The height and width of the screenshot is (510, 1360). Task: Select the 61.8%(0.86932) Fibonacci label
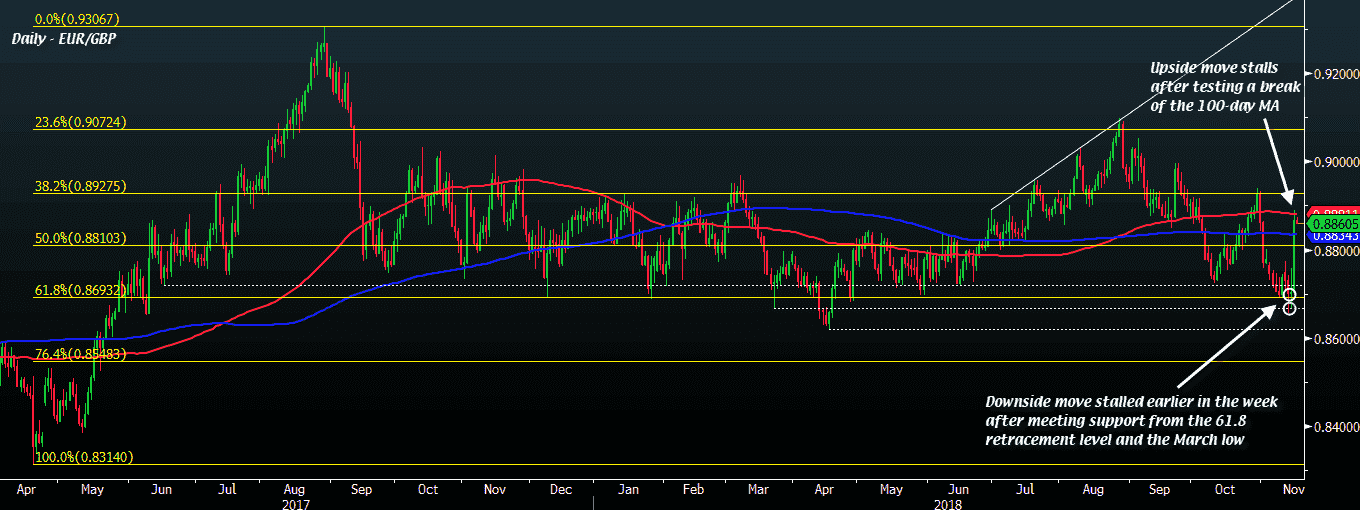click(82, 289)
